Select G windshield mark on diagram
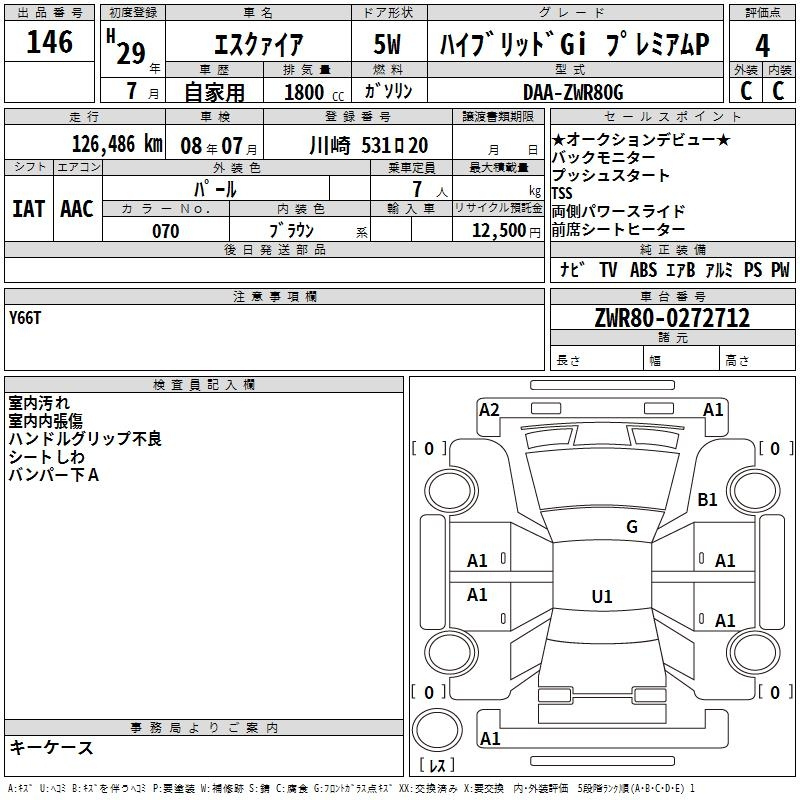 (x=632, y=527)
